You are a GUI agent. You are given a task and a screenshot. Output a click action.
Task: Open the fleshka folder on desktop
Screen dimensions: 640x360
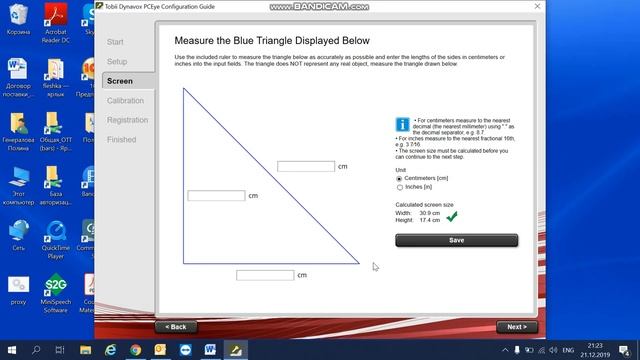point(56,77)
